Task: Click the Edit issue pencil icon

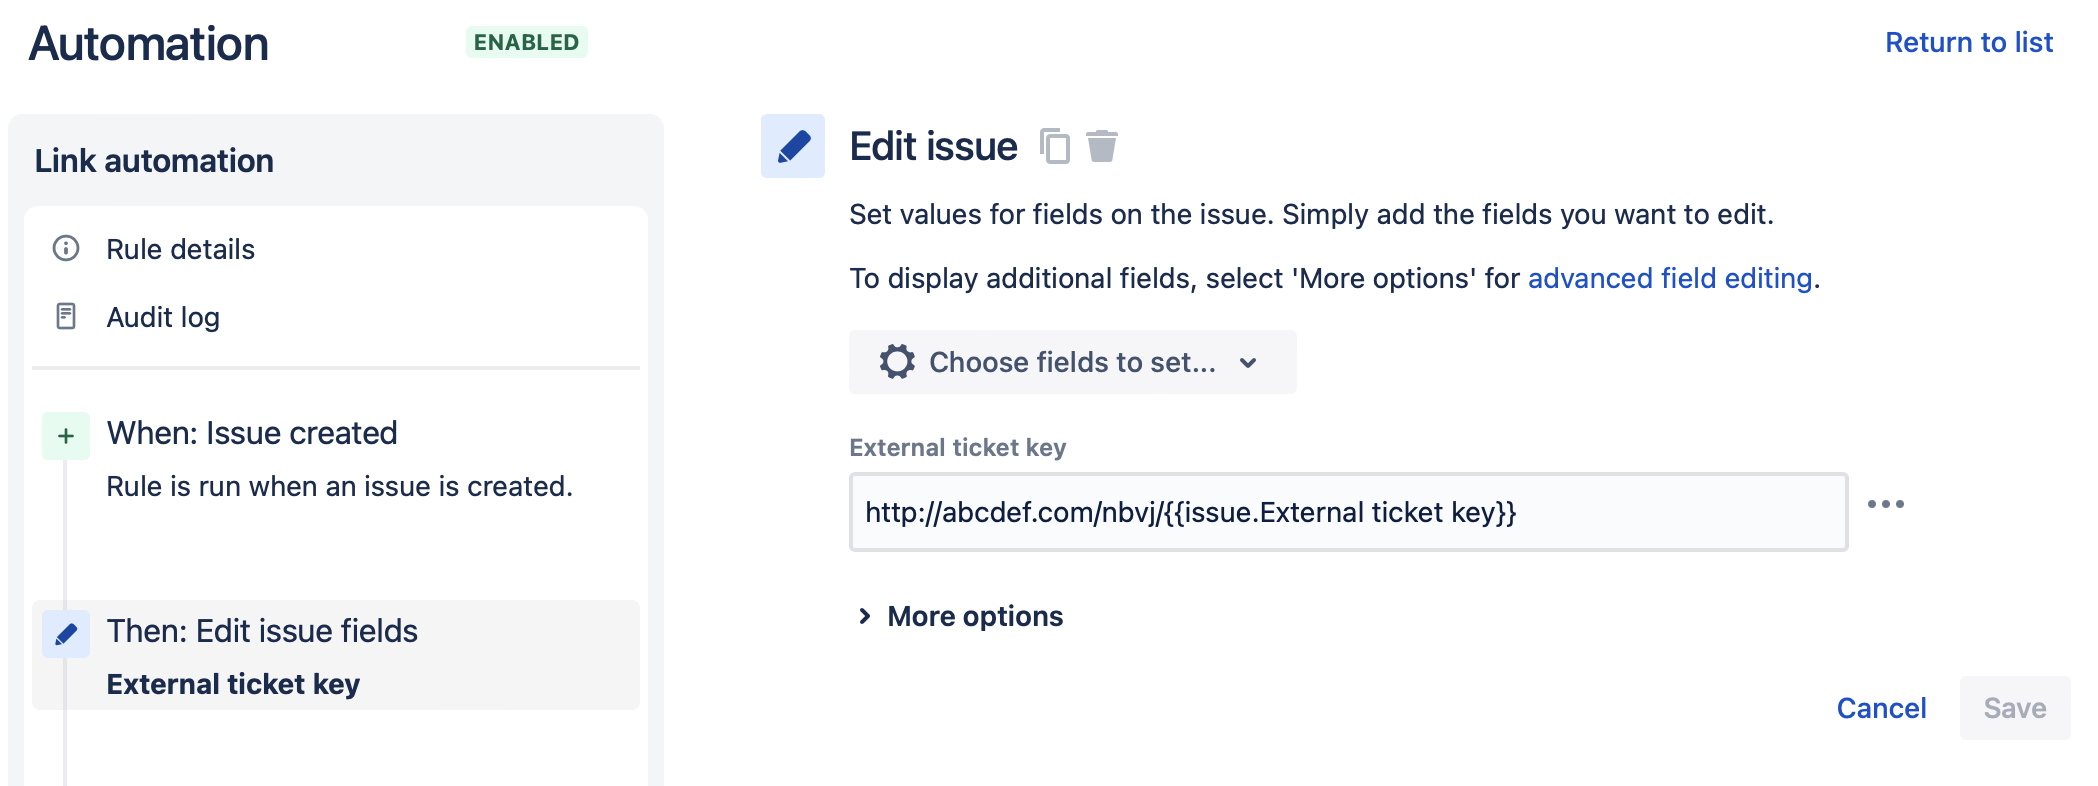Action: (791, 146)
